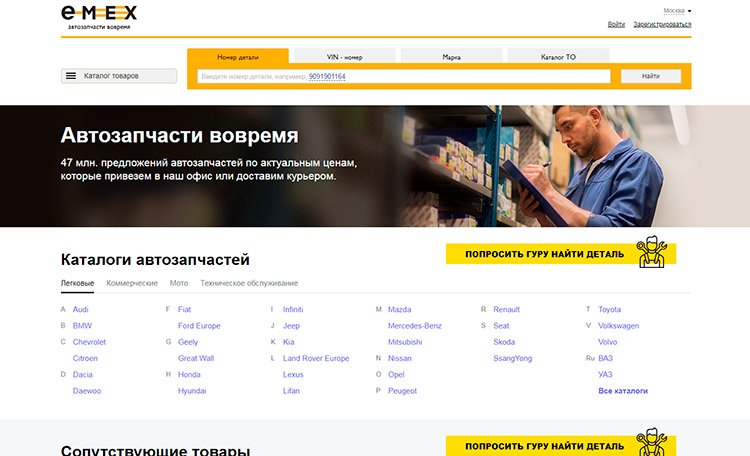The width and height of the screenshot is (750, 456).
Task: Select the Марка search tab
Action: click(x=451, y=57)
